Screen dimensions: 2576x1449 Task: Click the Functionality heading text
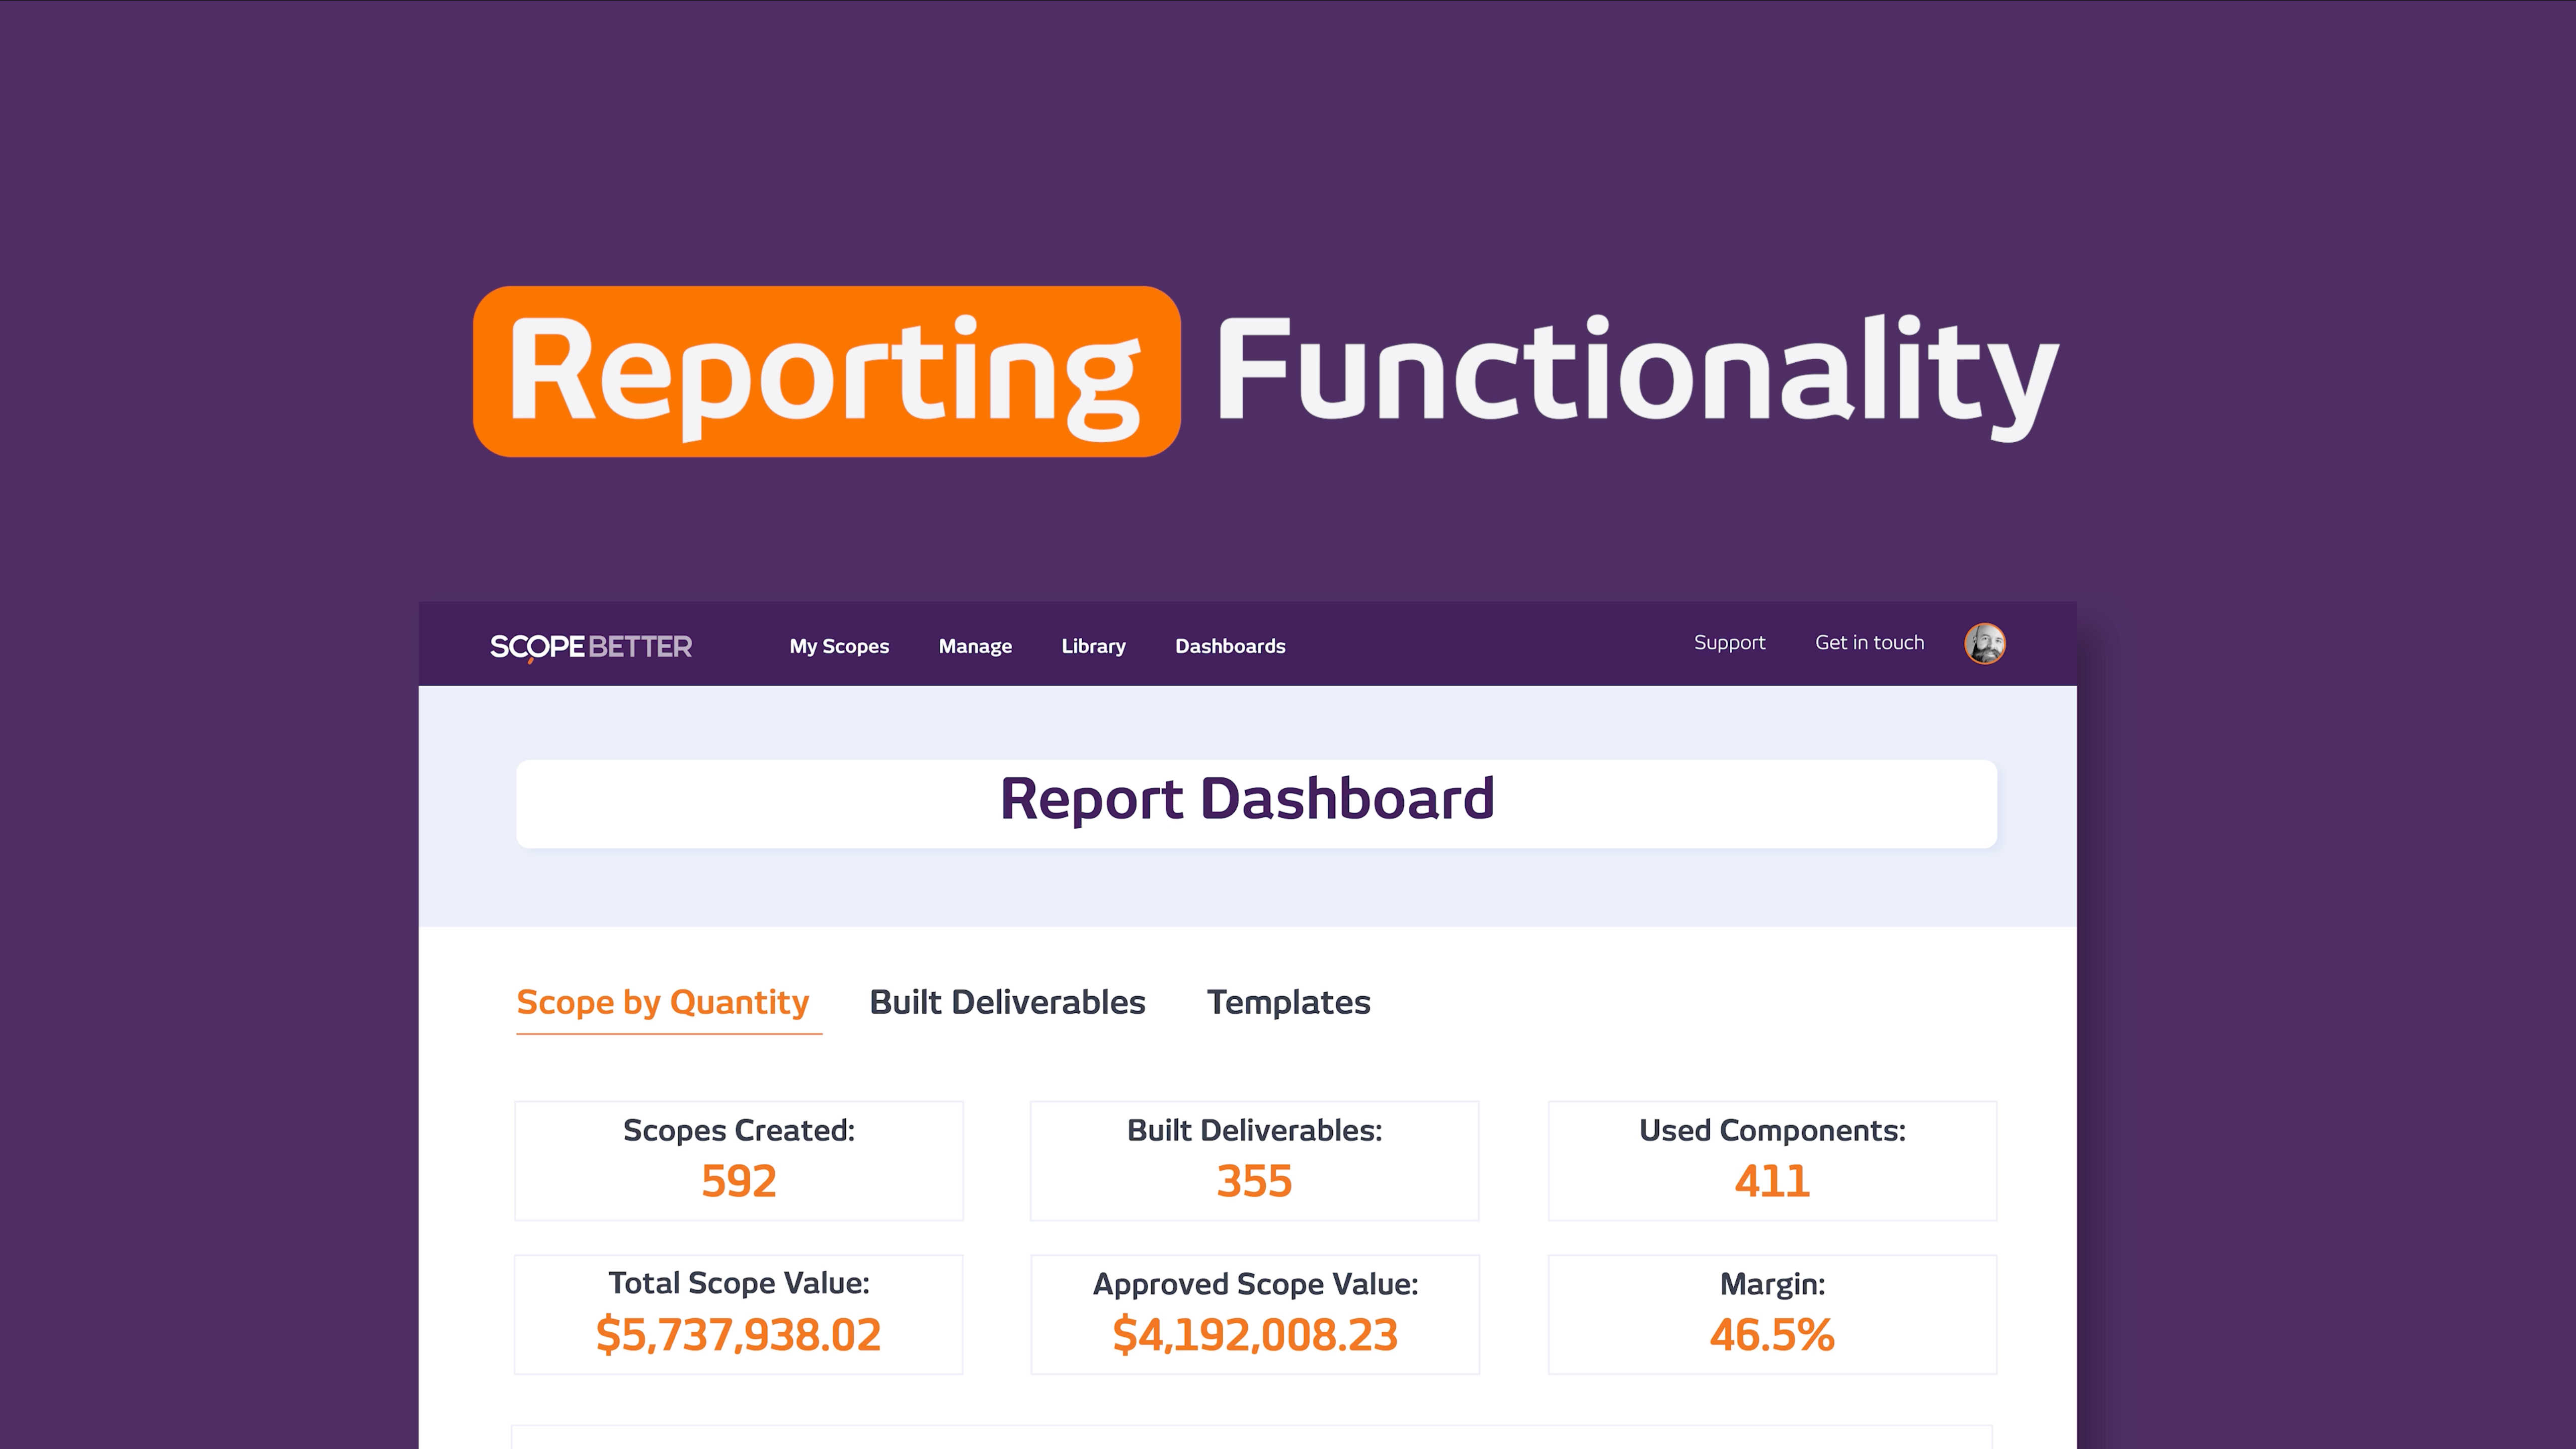1636,372
